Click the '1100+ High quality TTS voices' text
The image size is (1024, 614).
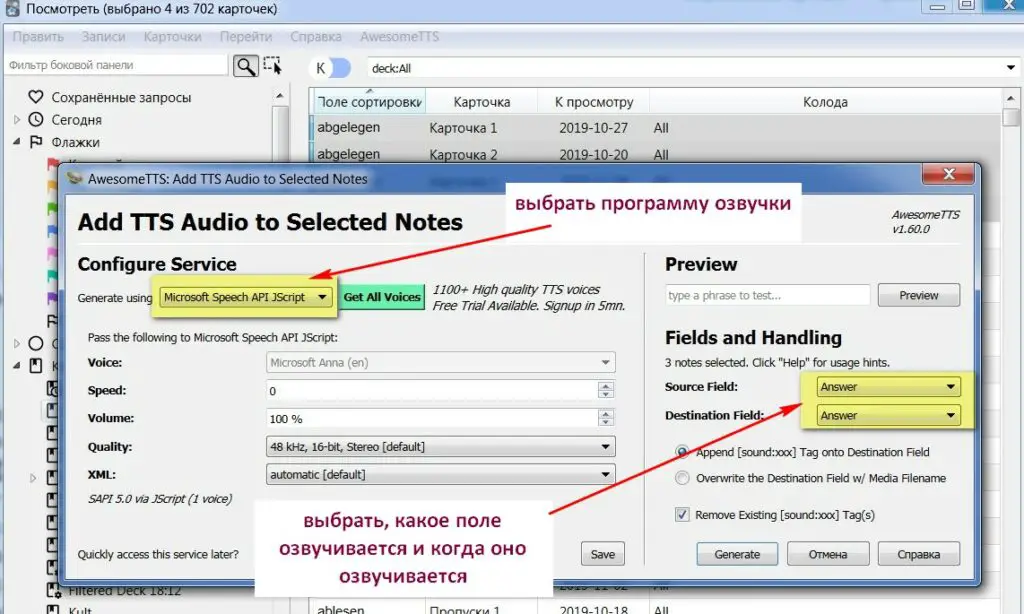[516, 289]
